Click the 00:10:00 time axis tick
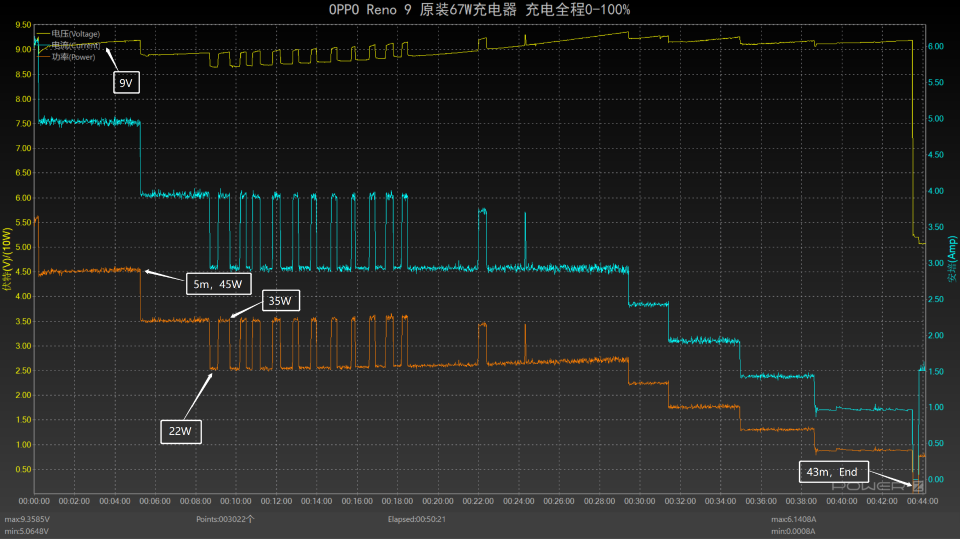The width and height of the screenshot is (960, 539). 236,501
